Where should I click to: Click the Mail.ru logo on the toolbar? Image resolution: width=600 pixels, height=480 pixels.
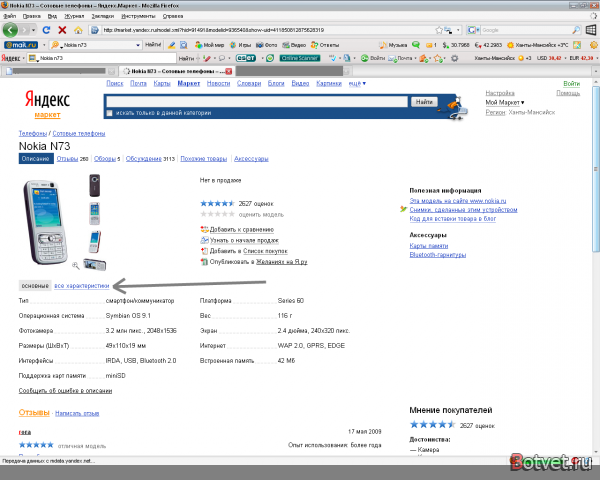[21, 45]
